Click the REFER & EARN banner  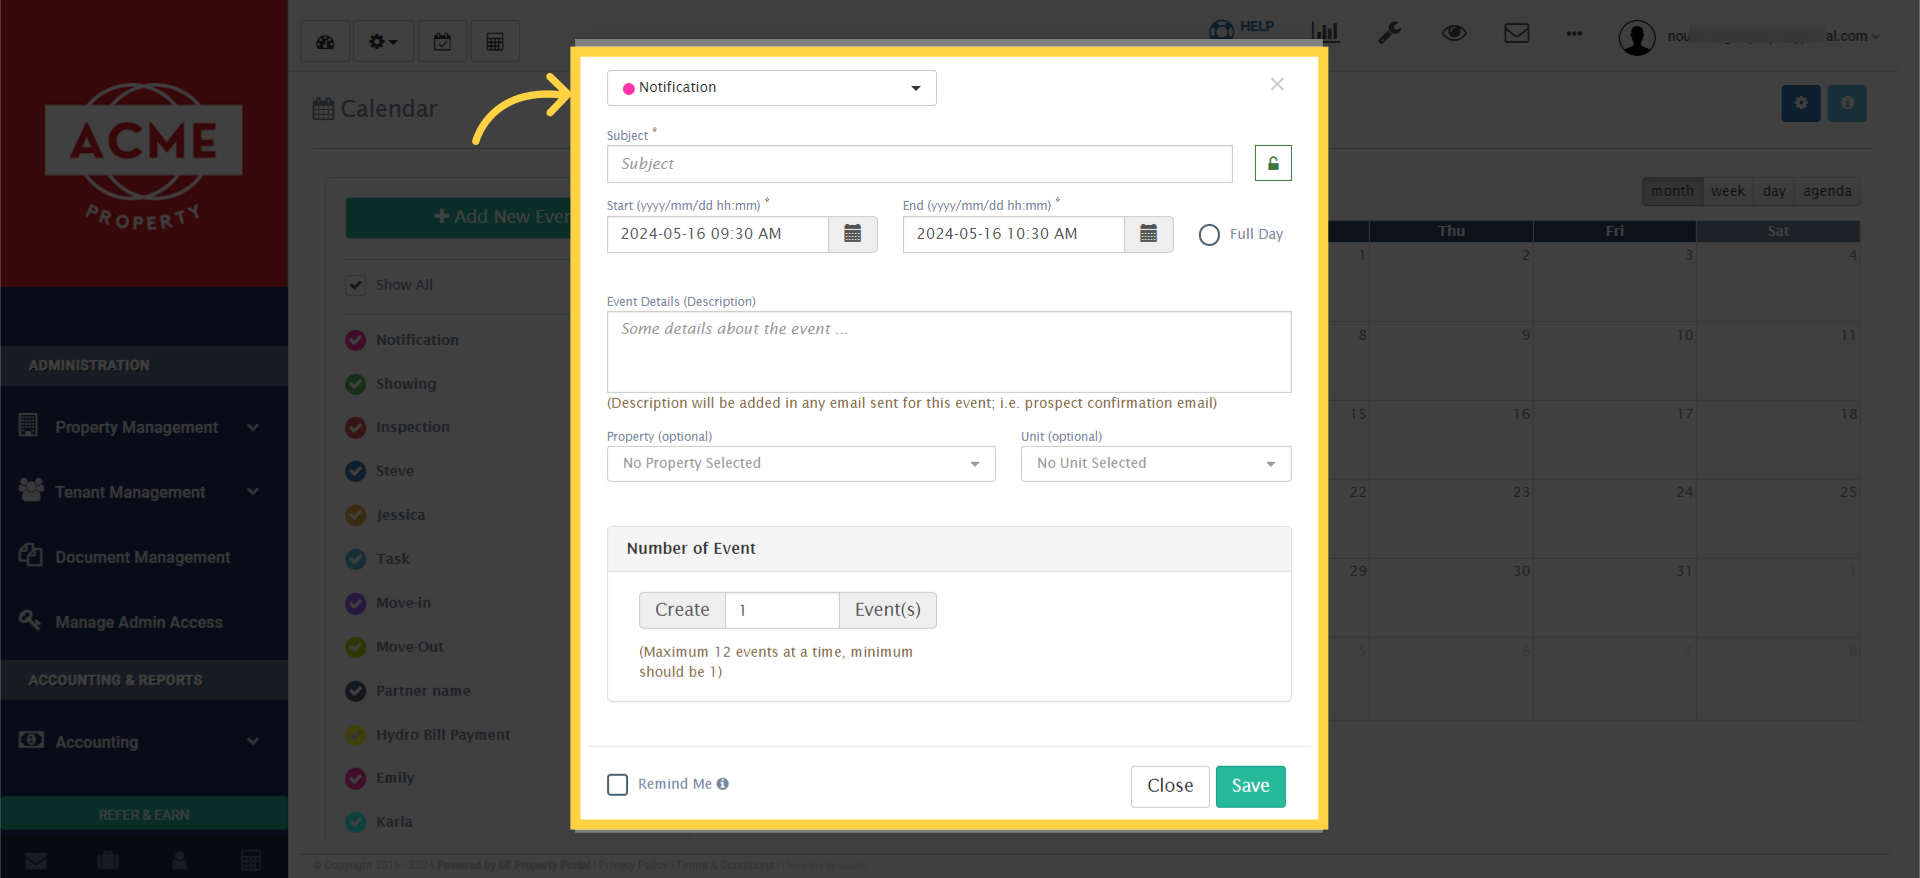click(x=144, y=814)
